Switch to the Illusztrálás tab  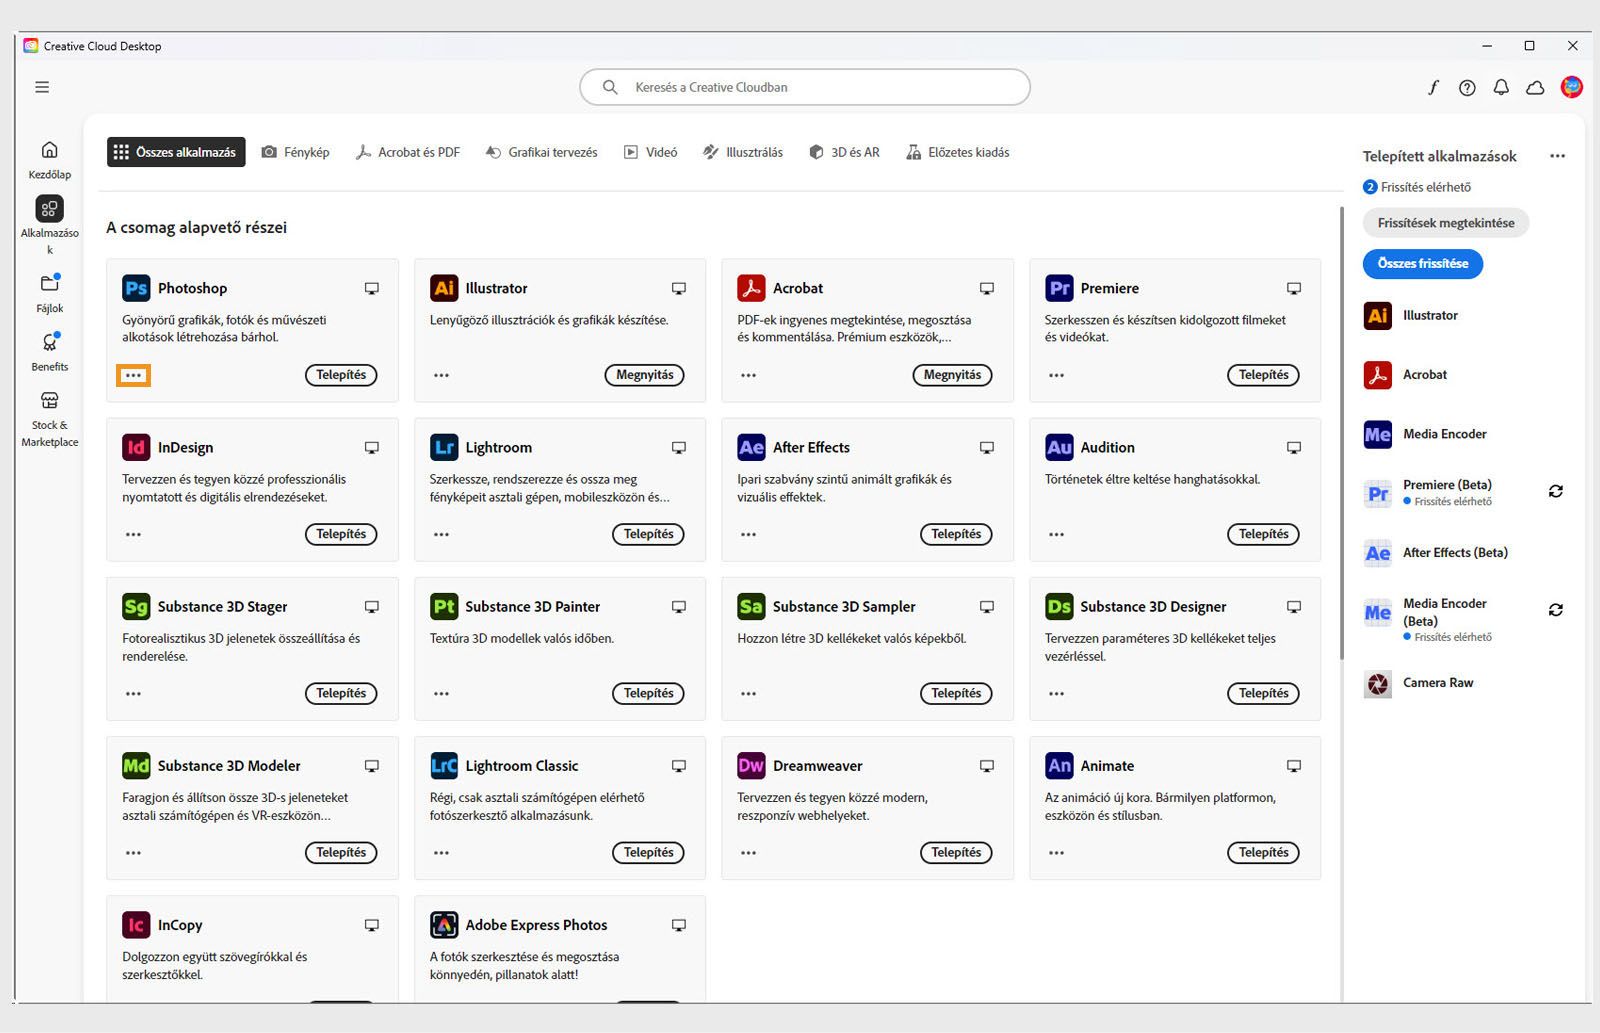click(x=743, y=152)
